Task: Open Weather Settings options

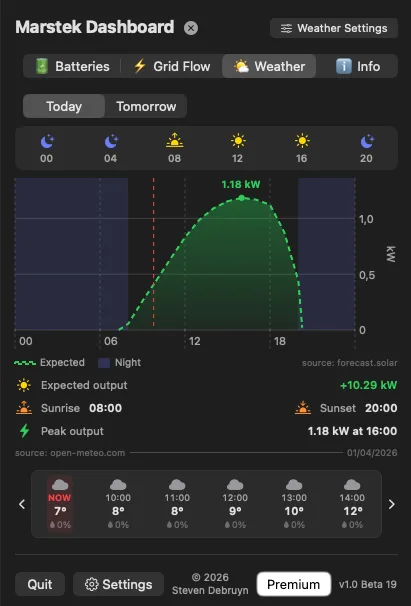Action: tap(334, 28)
